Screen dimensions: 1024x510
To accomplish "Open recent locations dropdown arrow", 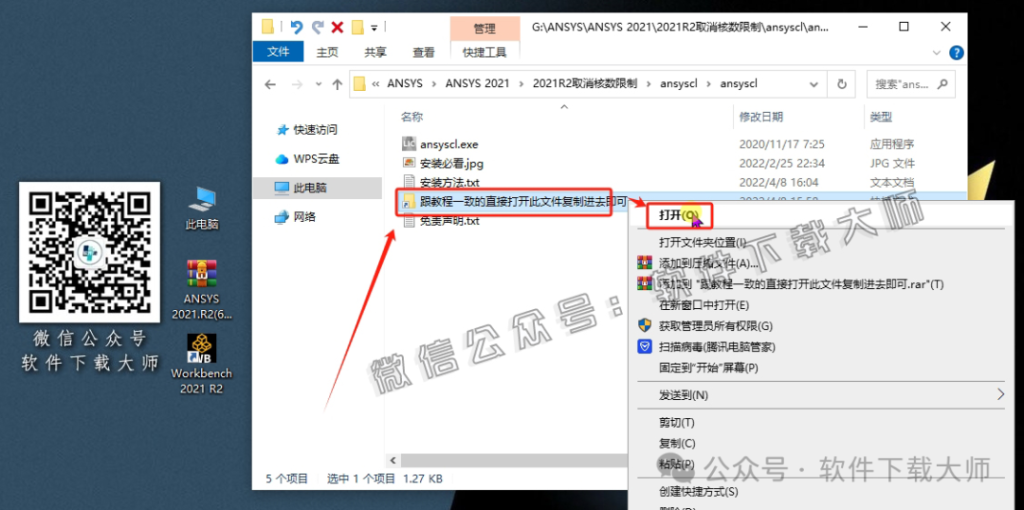I will [x=318, y=85].
